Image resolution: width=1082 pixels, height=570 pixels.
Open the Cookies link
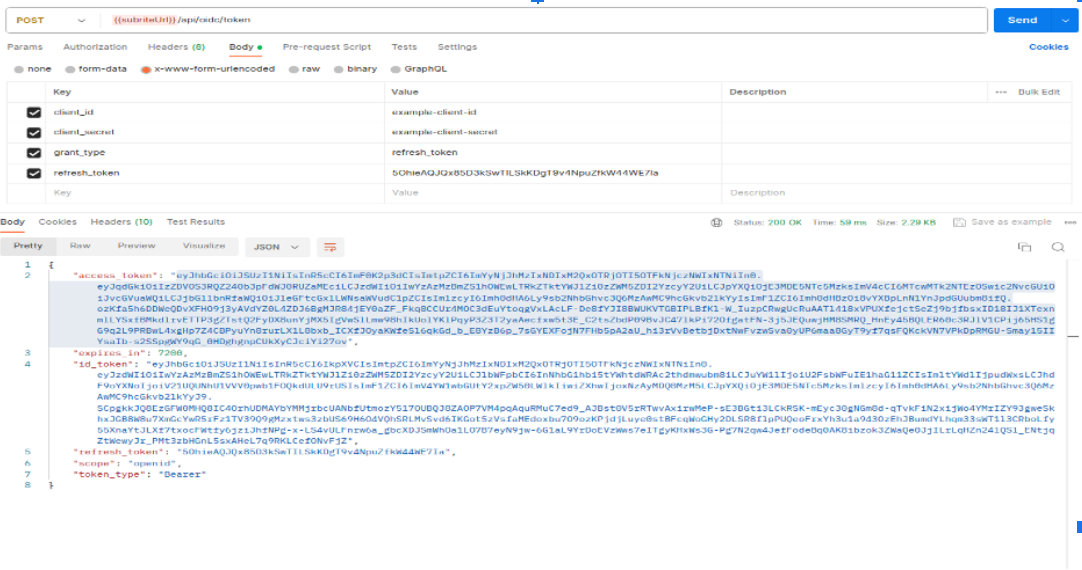(x=1048, y=47)
